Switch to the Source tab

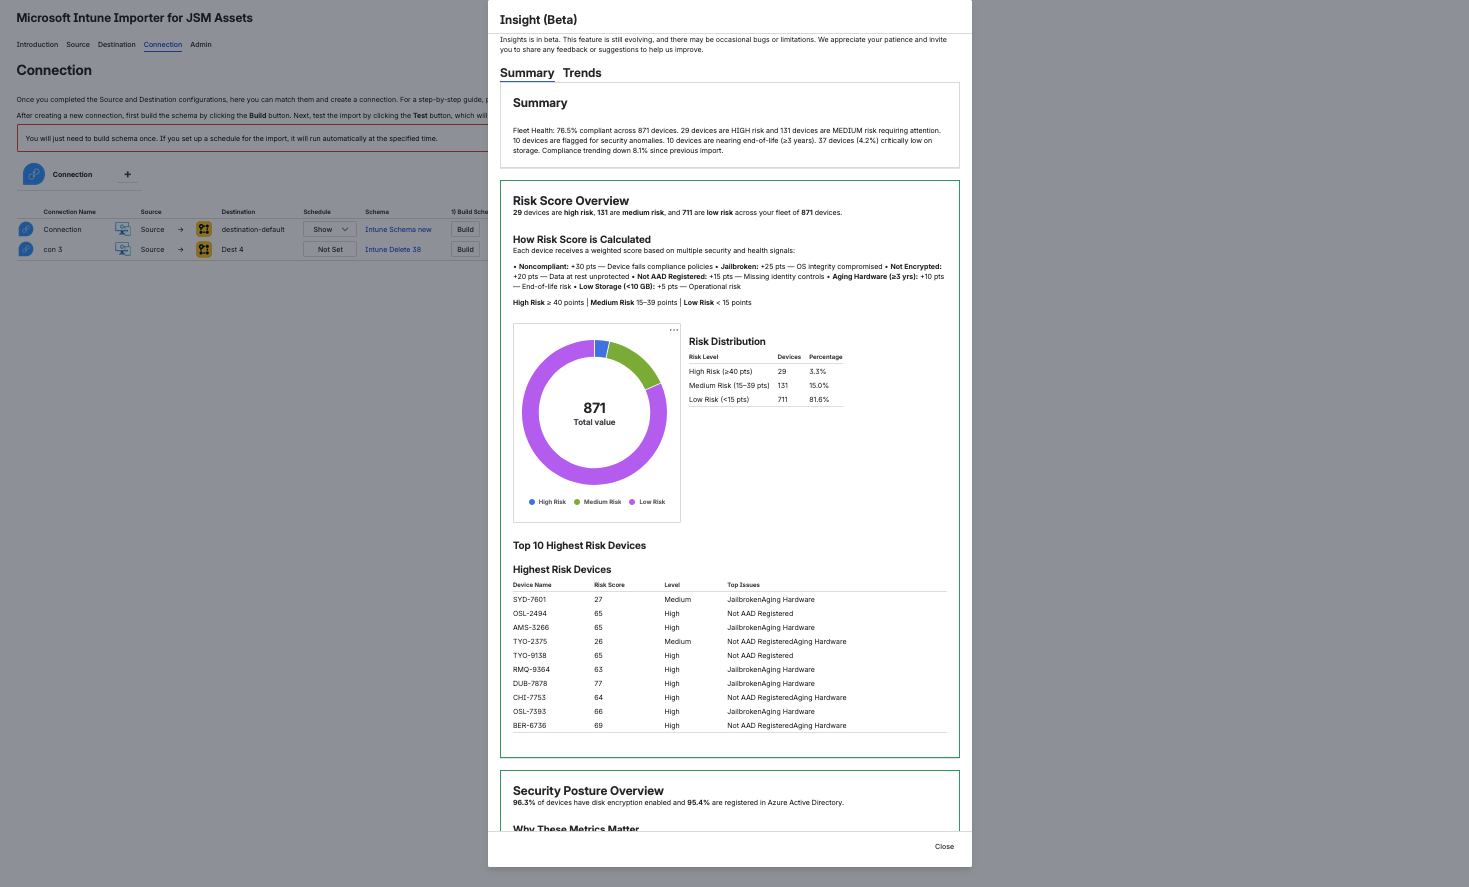click(78, 45)
